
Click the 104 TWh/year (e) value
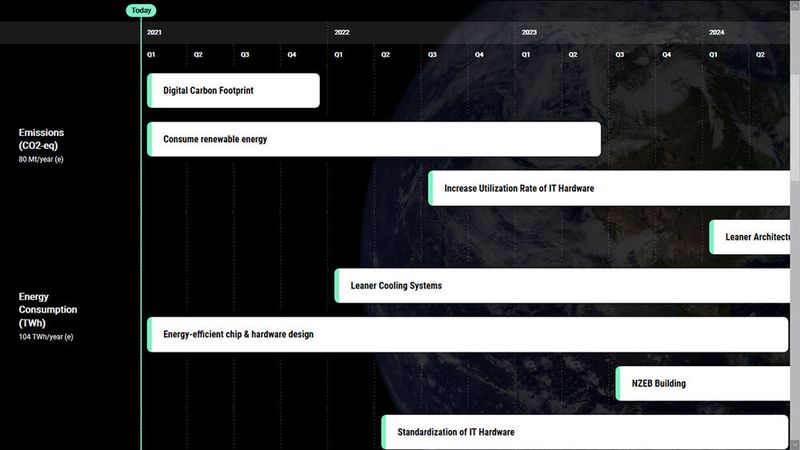[46, 337]
